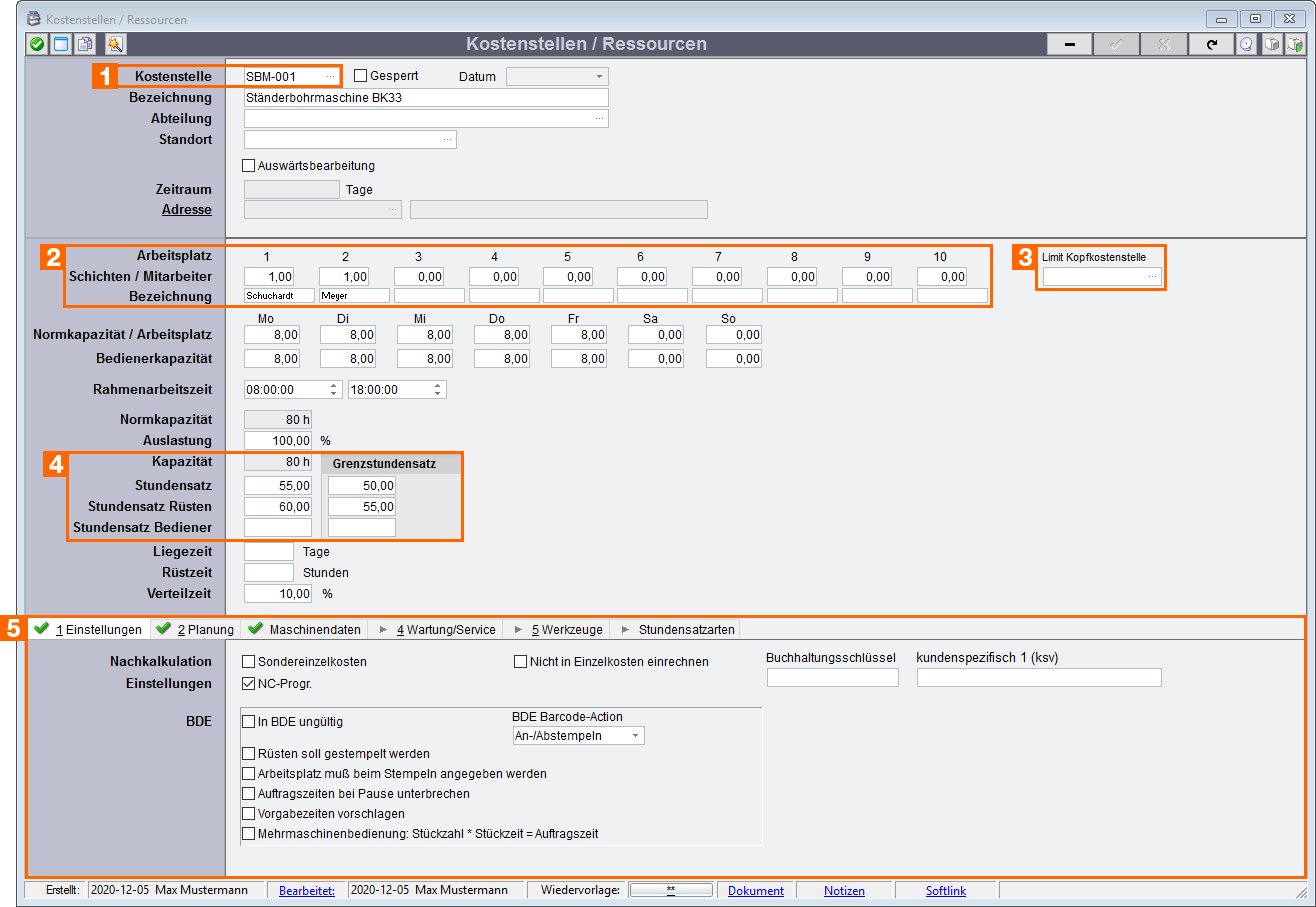Click the Meyer workplace name field

coord(354,296)
